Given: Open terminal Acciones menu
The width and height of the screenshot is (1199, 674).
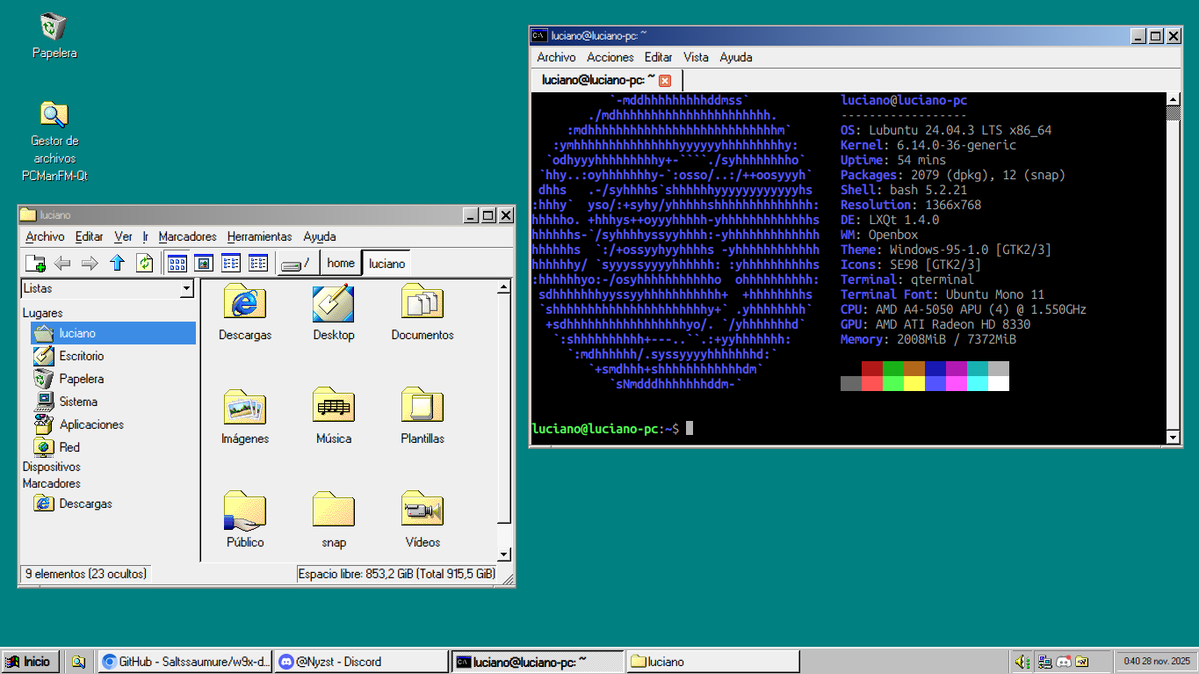Looking at the screenshot, I should click(610, 57).
